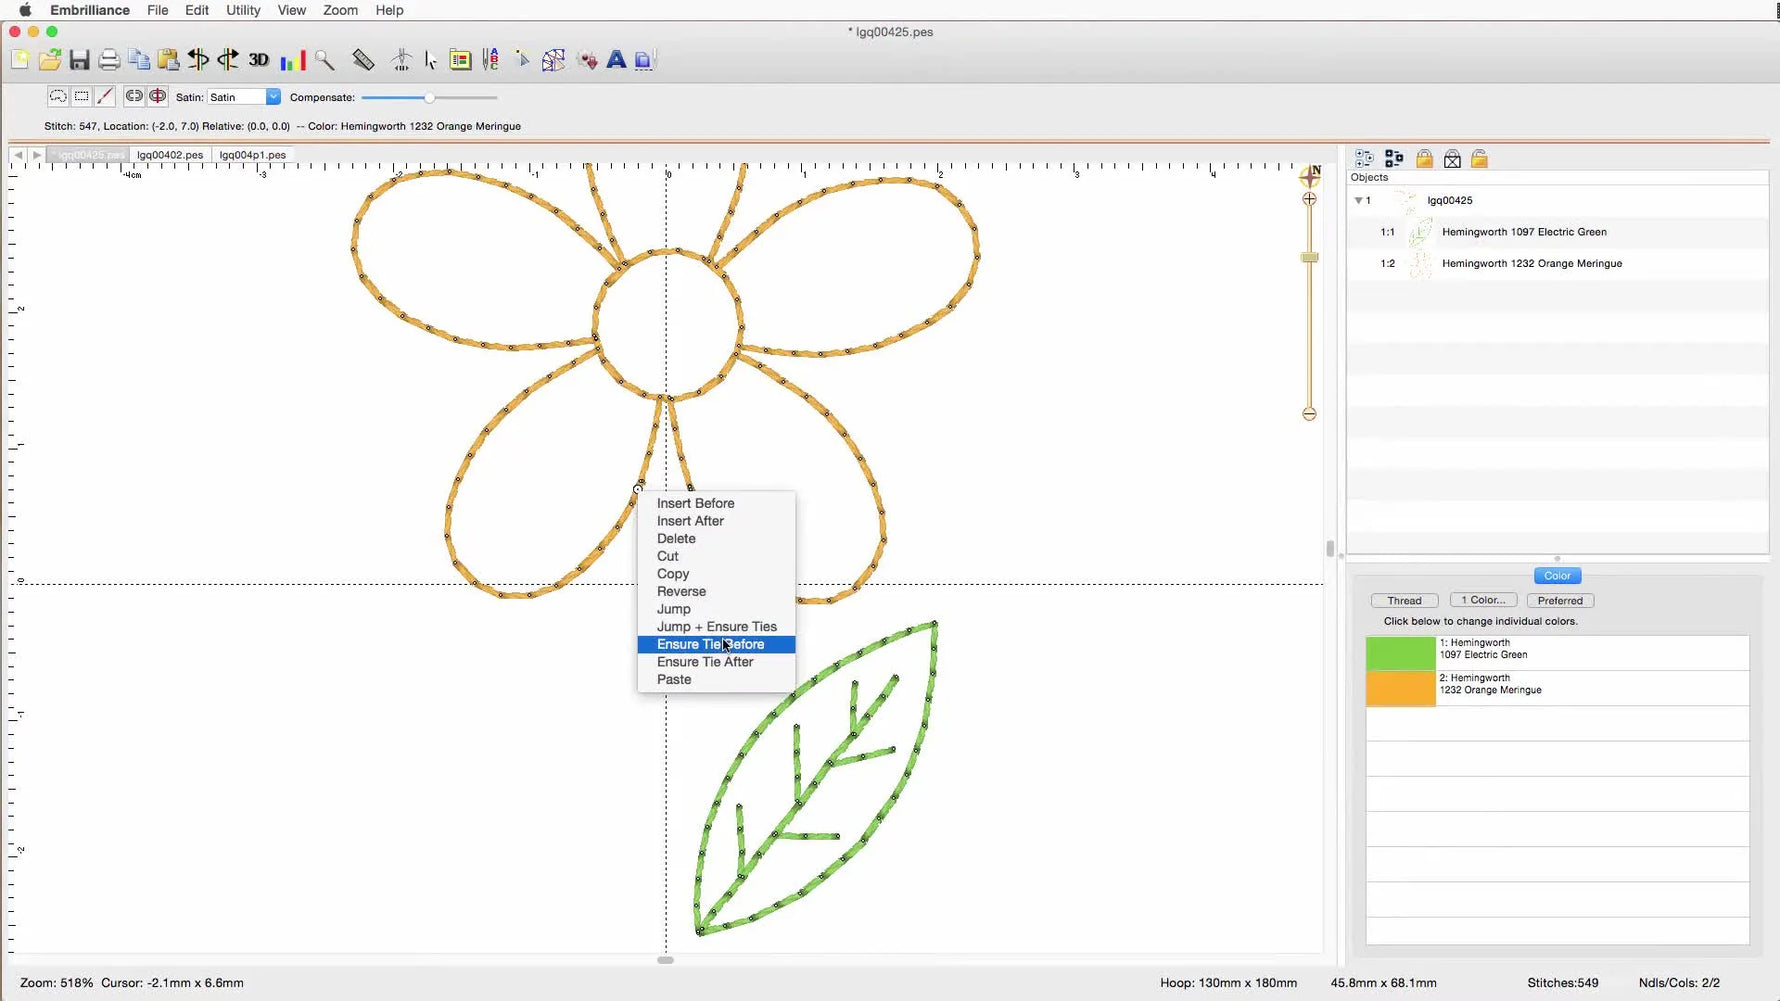The image size is (1780, 1001).
Task: Open the magnifier zoom tool
Action: pyautogui.click(x=325, y=60)
